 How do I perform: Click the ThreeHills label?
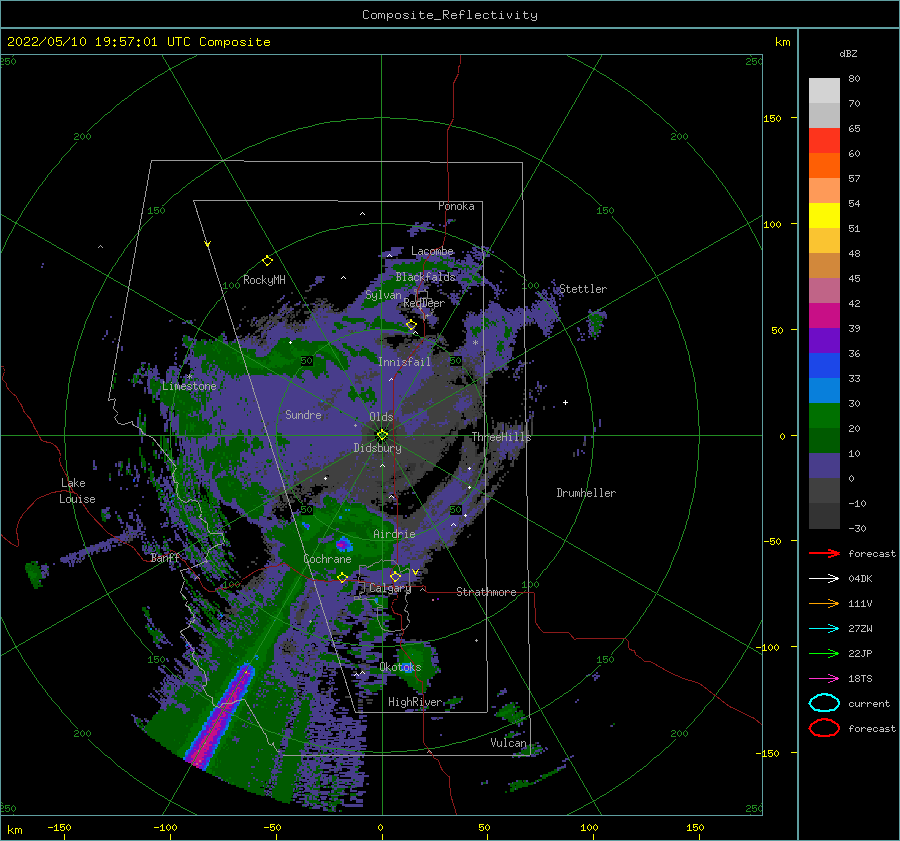coord(502,437)
